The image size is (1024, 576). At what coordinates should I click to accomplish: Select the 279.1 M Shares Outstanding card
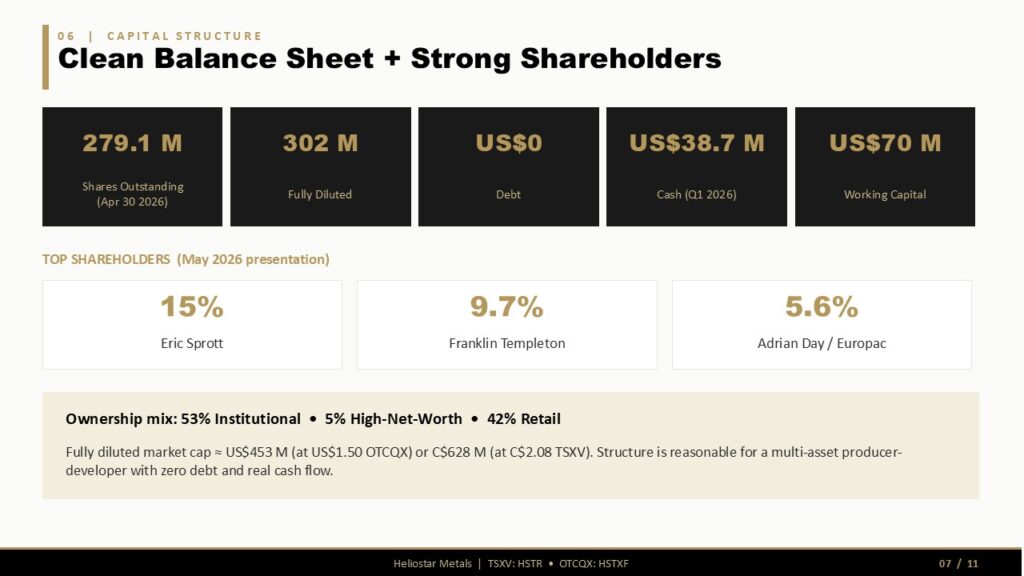[132, 167]
